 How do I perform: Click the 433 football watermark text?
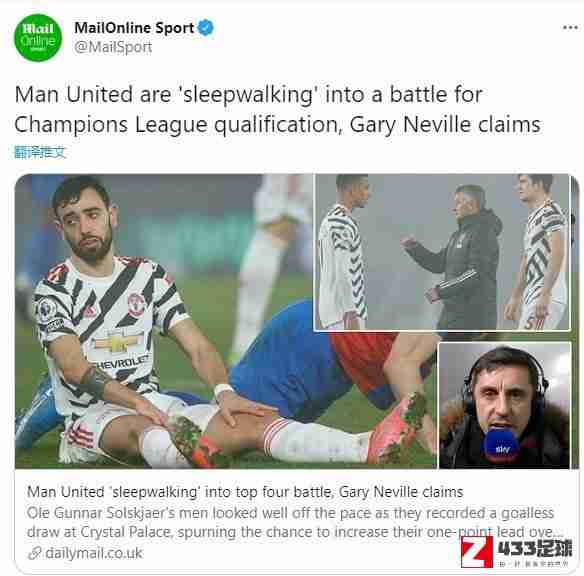tap(535, 548)
